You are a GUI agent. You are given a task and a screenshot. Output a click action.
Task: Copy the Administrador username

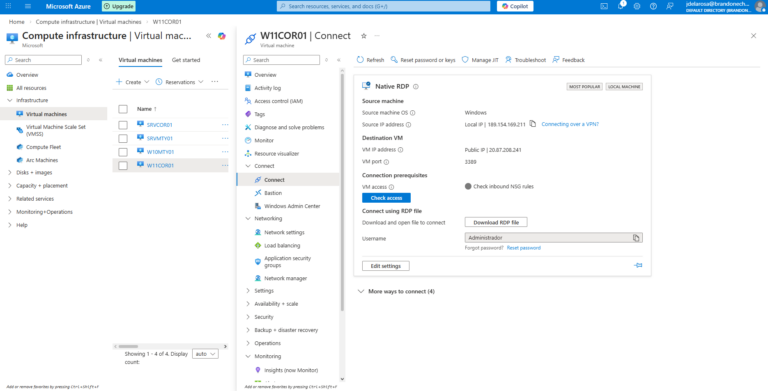coord(636,238)
